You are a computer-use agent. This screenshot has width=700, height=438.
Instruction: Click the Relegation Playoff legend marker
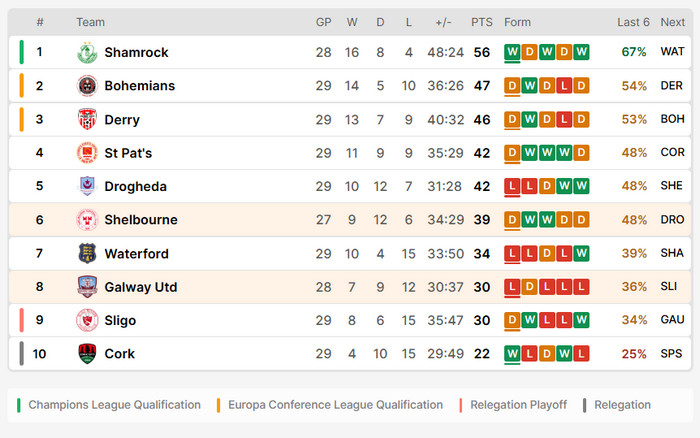coord(460,405)
